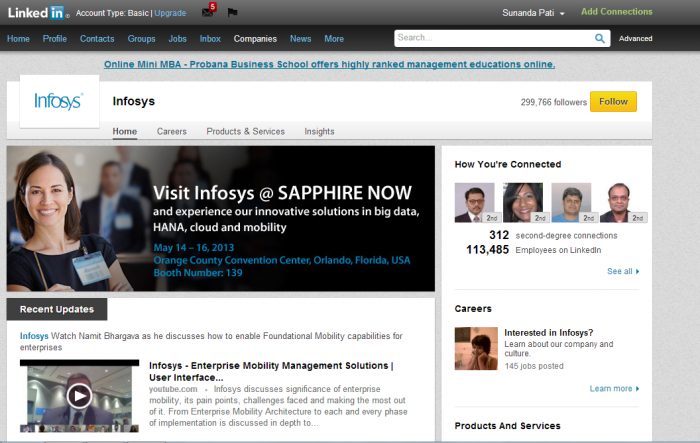
Task: Click the SAPPHIRE NOW banner image
Action: pos(221,219)
